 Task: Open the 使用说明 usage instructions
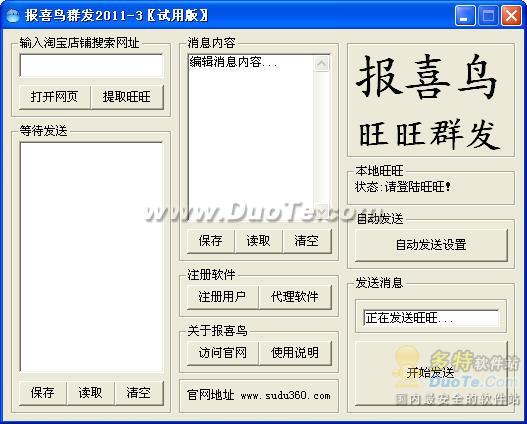295,353
